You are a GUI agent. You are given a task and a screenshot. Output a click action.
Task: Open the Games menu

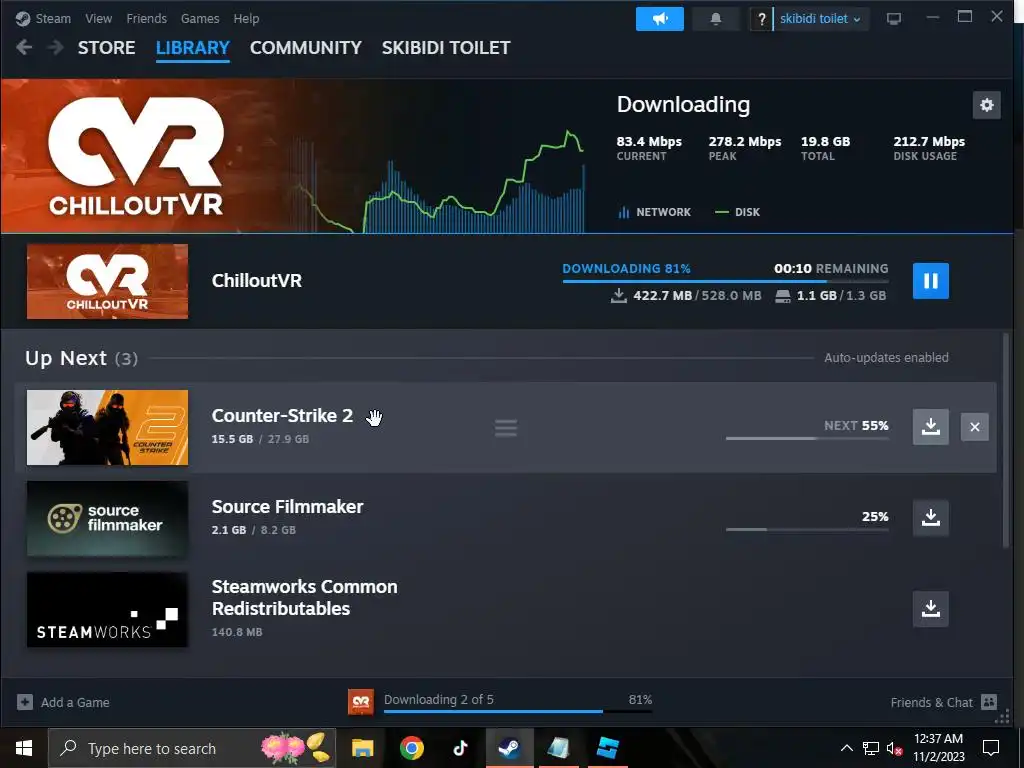(x=200, y=18)
